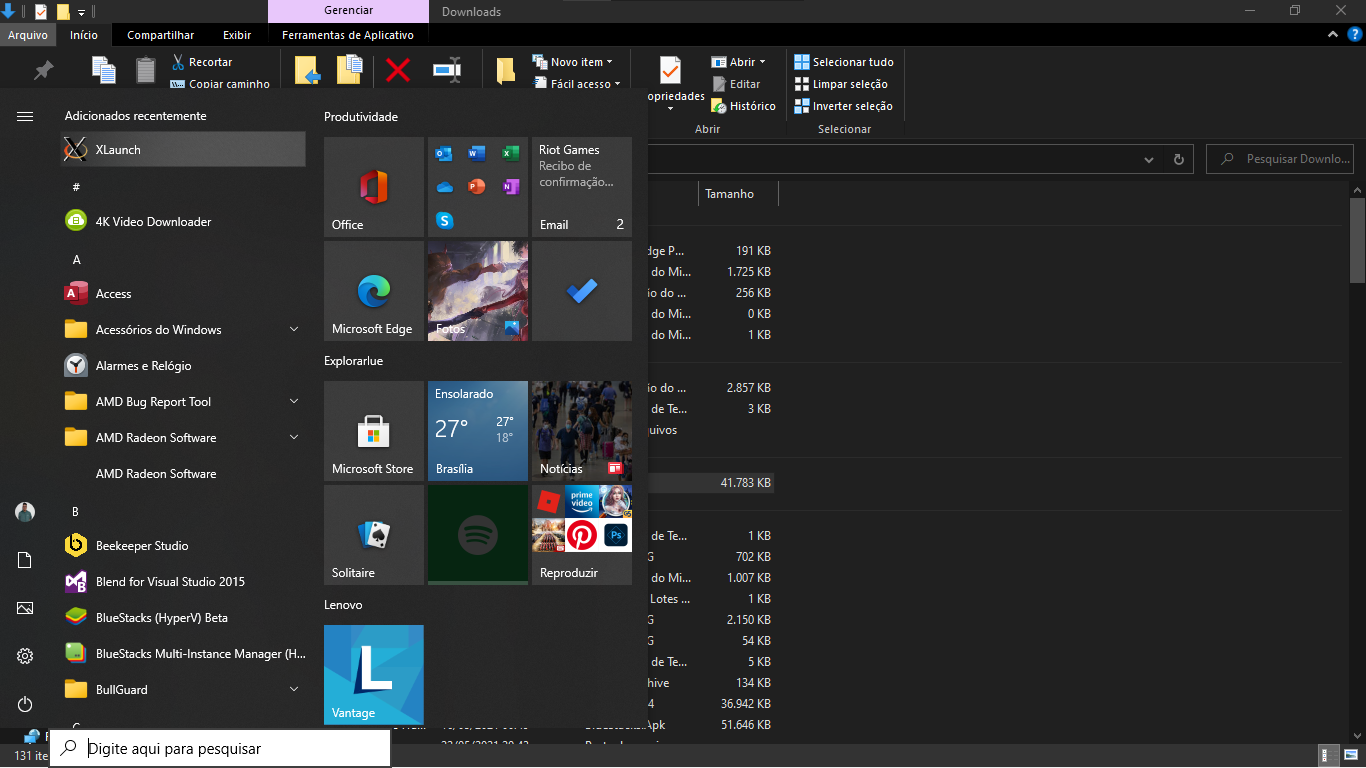Open the Lenovo Vantage tile
Viewport: 1366px width, 768px height.
click(x=373, y=674)
